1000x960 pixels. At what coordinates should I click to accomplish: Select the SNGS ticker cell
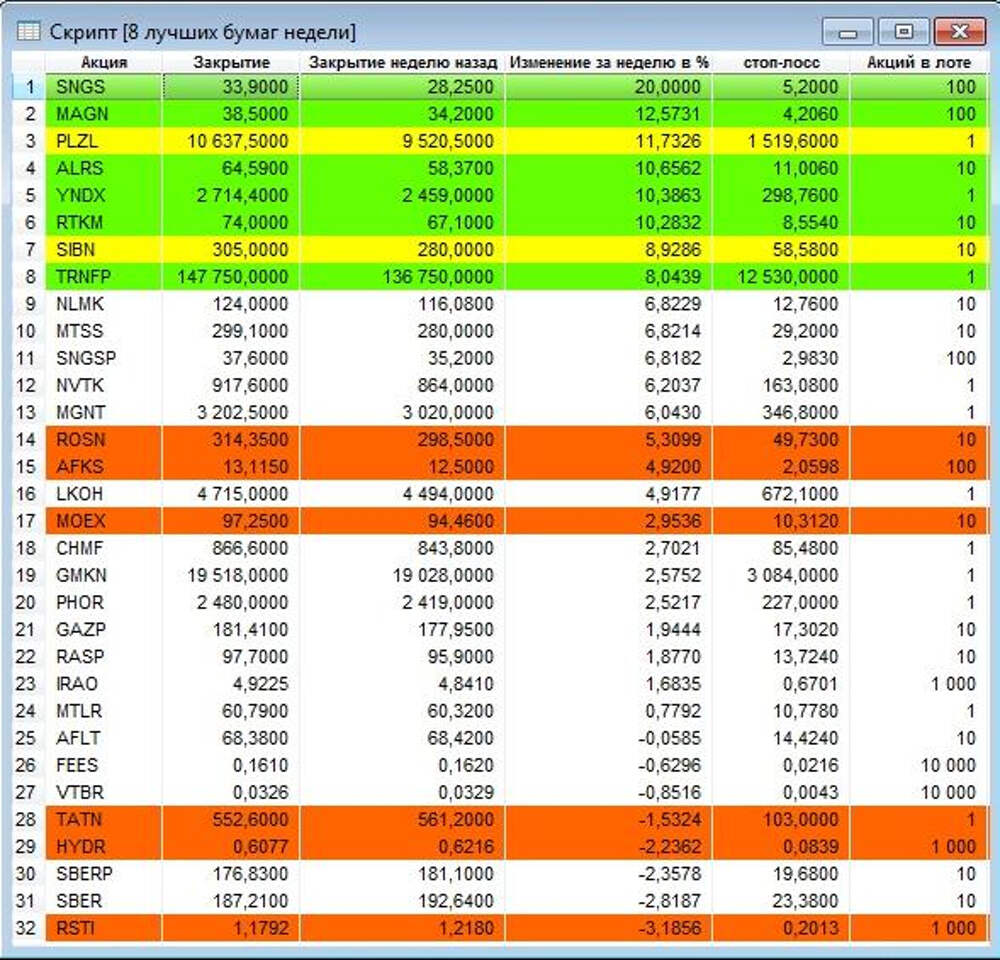(80, 87)
